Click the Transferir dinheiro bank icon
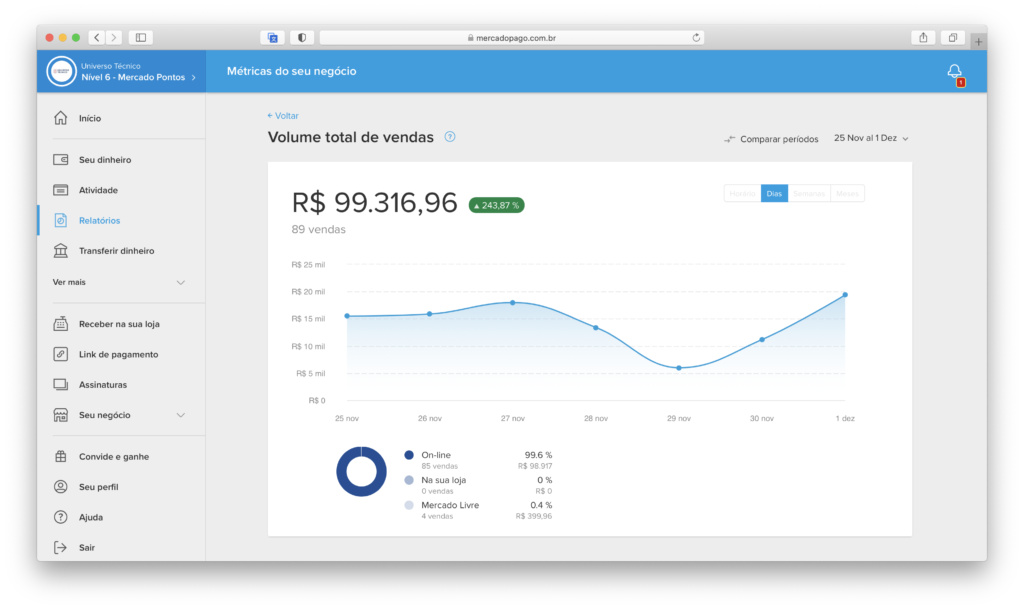 click(61, 251)
